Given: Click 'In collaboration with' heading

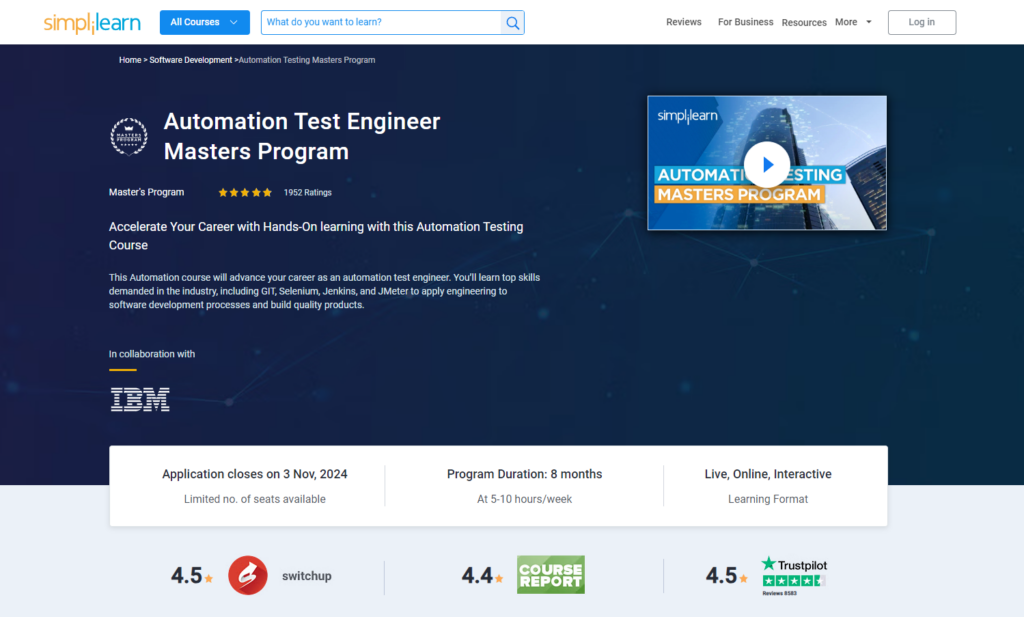Looking at the screenshot, I should click(x=152, y=354).
